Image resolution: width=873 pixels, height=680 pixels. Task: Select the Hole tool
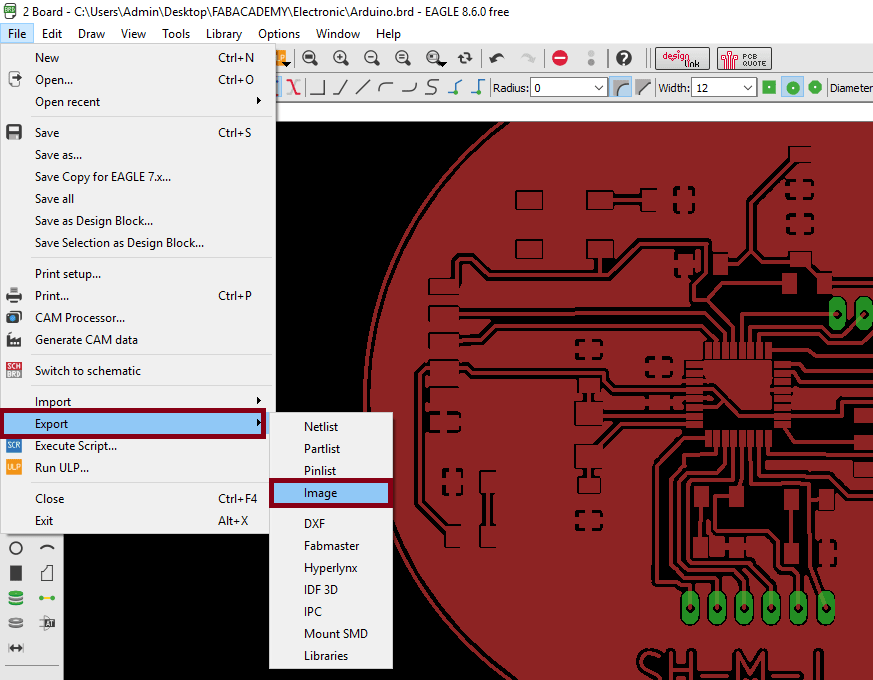16,623
